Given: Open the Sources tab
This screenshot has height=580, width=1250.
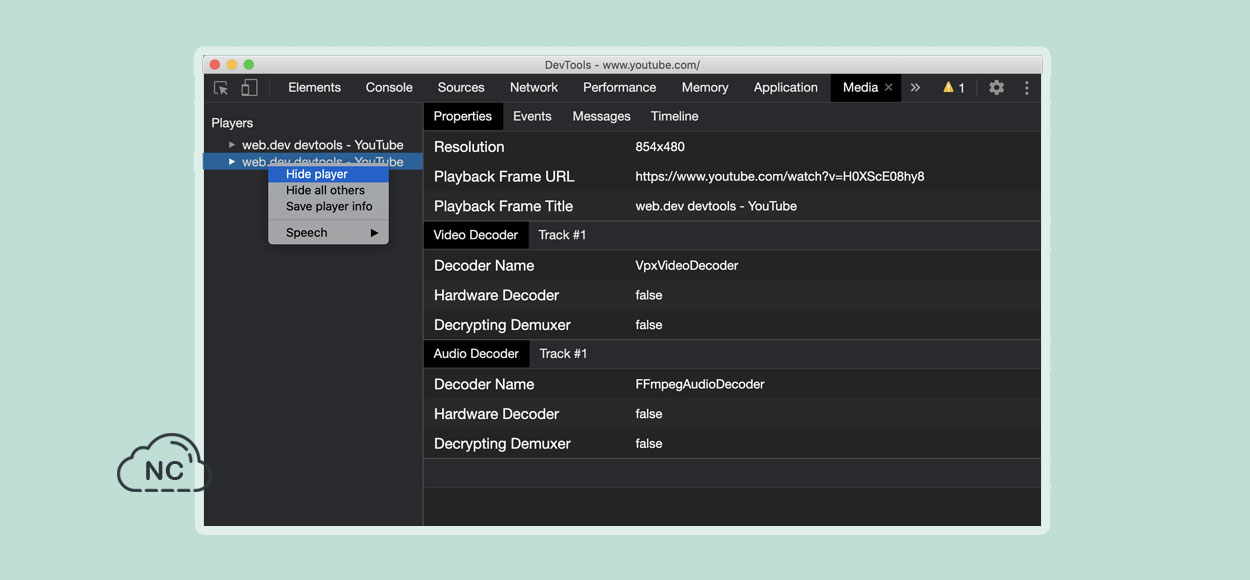Looking at the screenshot, I should (461, 88).
